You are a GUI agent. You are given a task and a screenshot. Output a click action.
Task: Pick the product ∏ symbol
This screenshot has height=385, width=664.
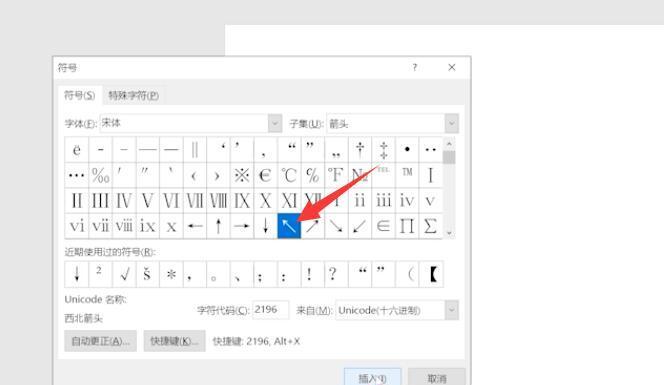[407, 226]
